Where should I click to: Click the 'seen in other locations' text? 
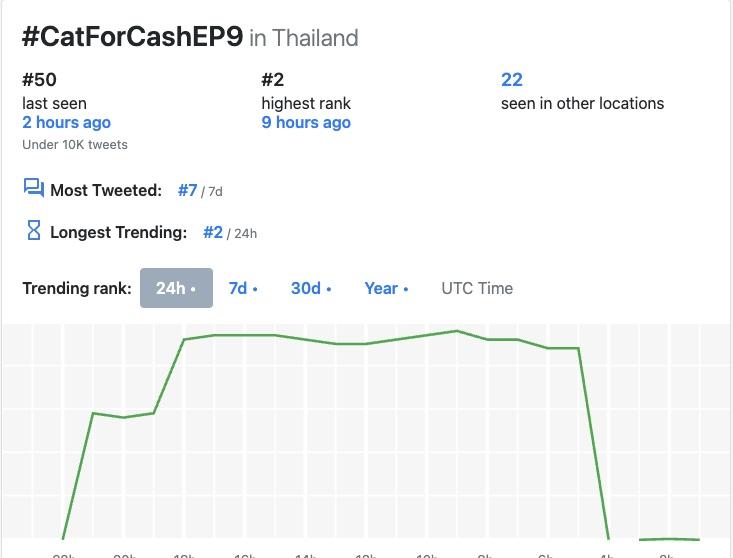pos(582,103)
